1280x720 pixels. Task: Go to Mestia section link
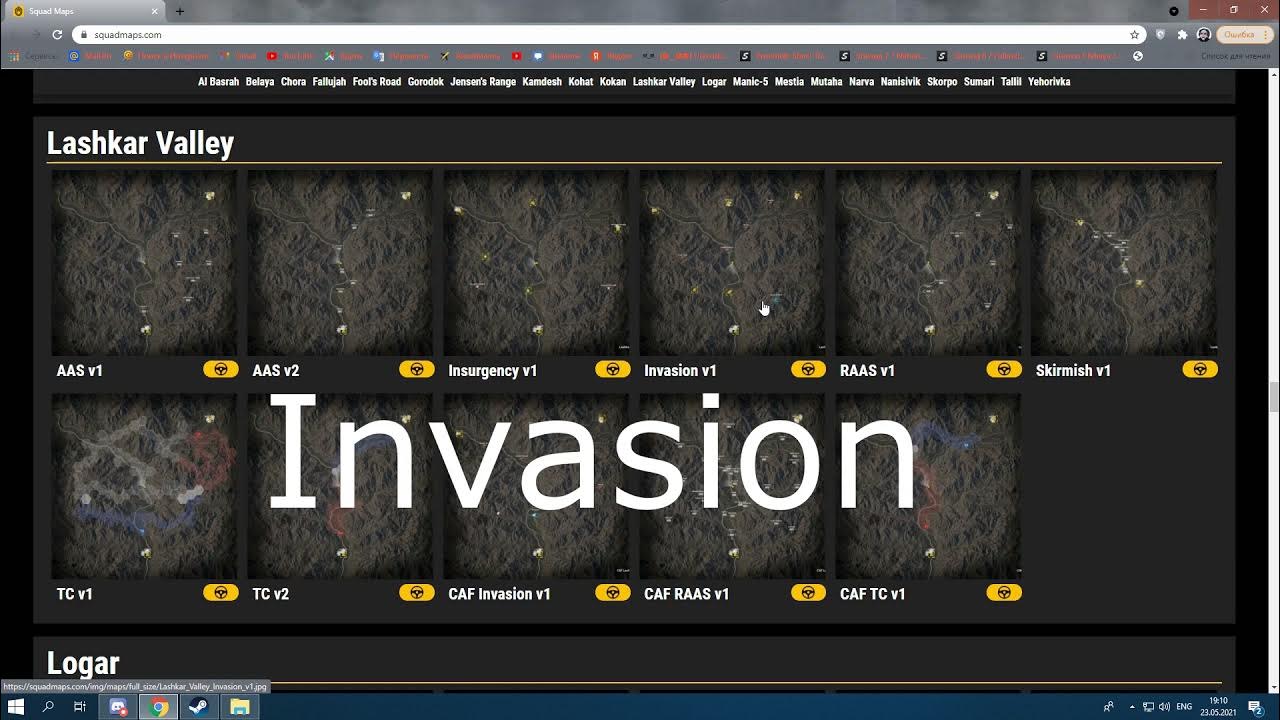[x=789, y=82]
